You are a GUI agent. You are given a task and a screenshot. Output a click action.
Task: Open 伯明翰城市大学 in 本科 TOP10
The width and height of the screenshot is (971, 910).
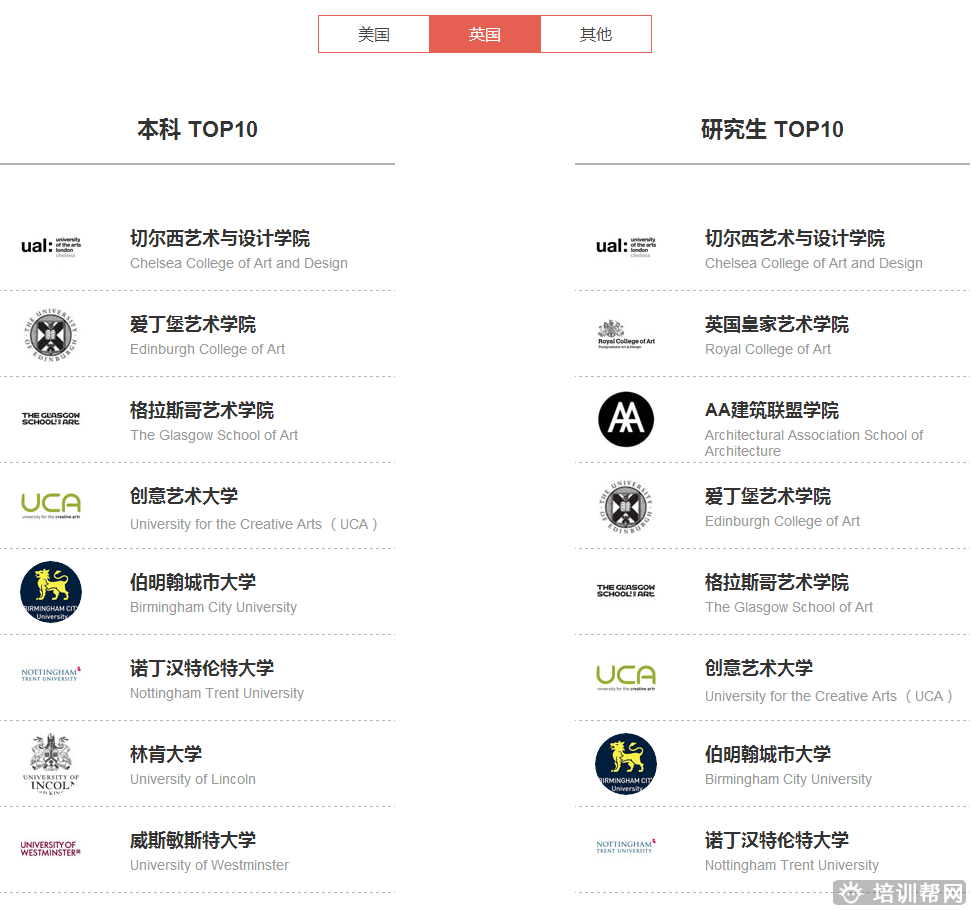[193, 582]
